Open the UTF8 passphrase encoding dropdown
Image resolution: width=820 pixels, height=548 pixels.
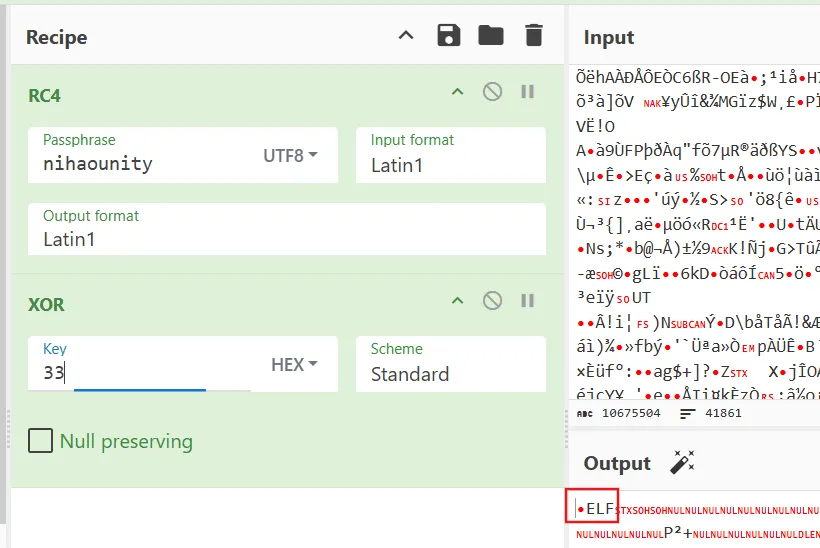[x=290, y=156]
